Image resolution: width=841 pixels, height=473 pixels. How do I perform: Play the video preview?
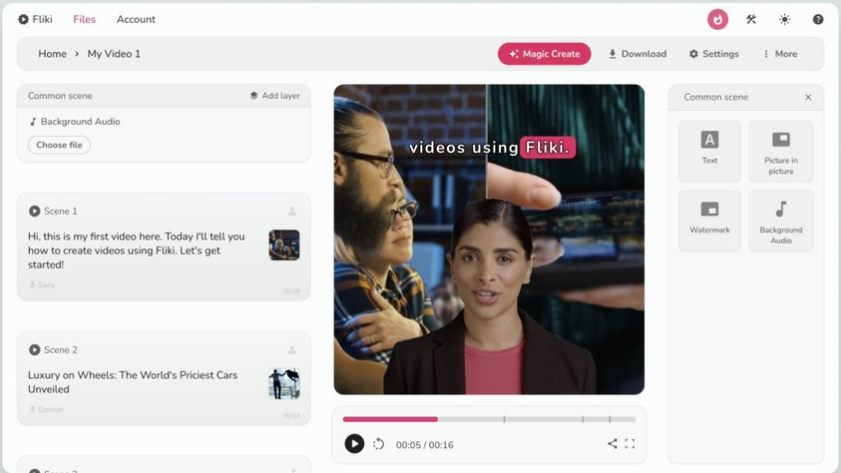(x=354, y=444)
